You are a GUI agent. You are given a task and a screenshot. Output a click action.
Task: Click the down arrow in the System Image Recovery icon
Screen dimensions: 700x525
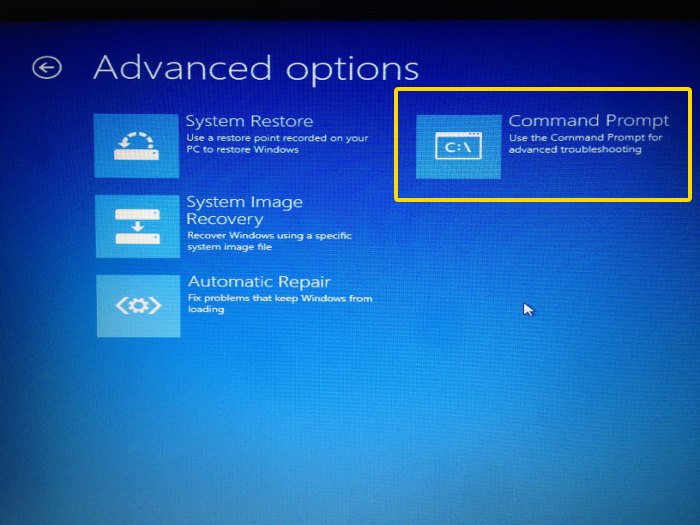137,226
